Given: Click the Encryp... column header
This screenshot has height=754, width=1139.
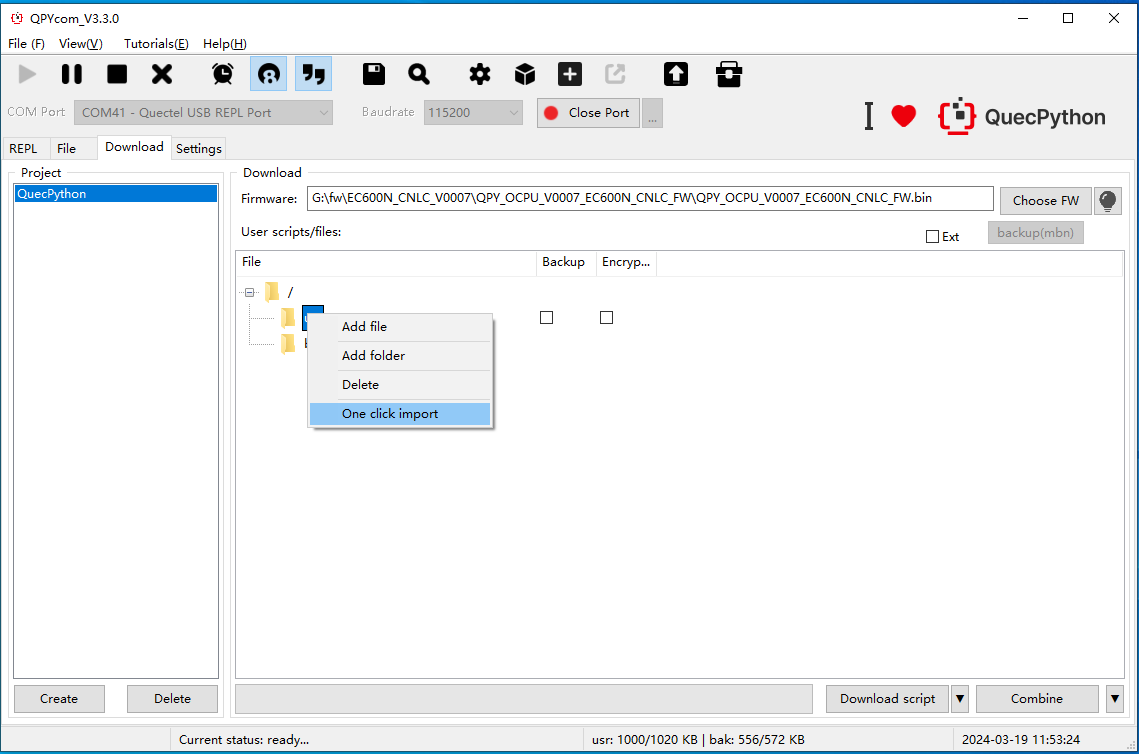Looking at the screenshot, I should [626, 262].
